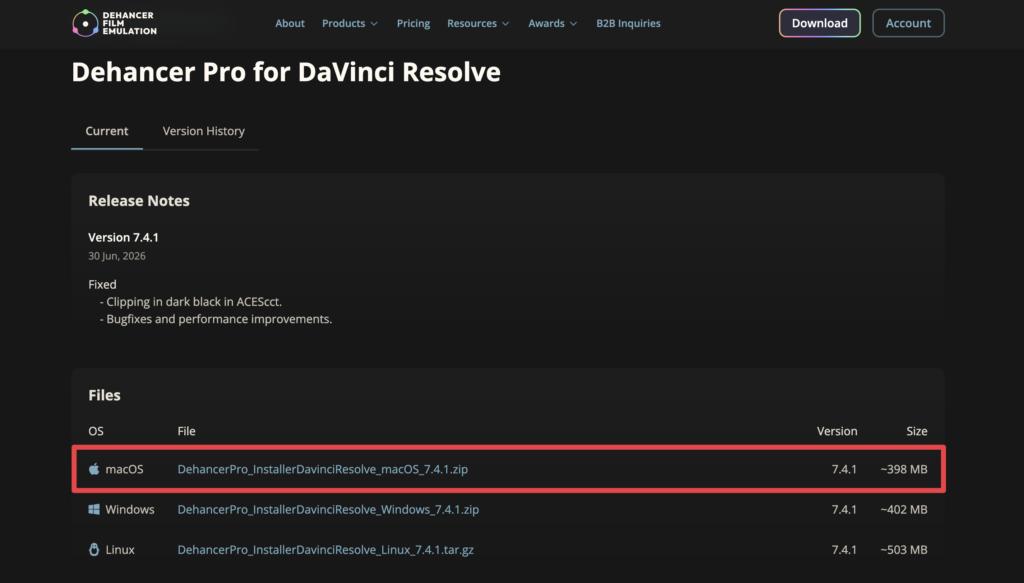Expand the Awards dropdown menu

pyautogui.click(x=552, y=24)
